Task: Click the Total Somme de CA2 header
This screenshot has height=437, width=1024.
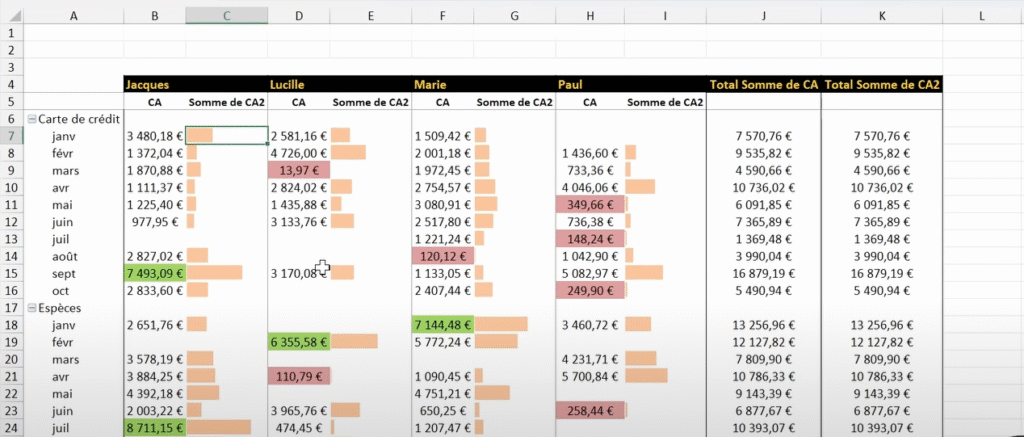Action: point(882,84)
